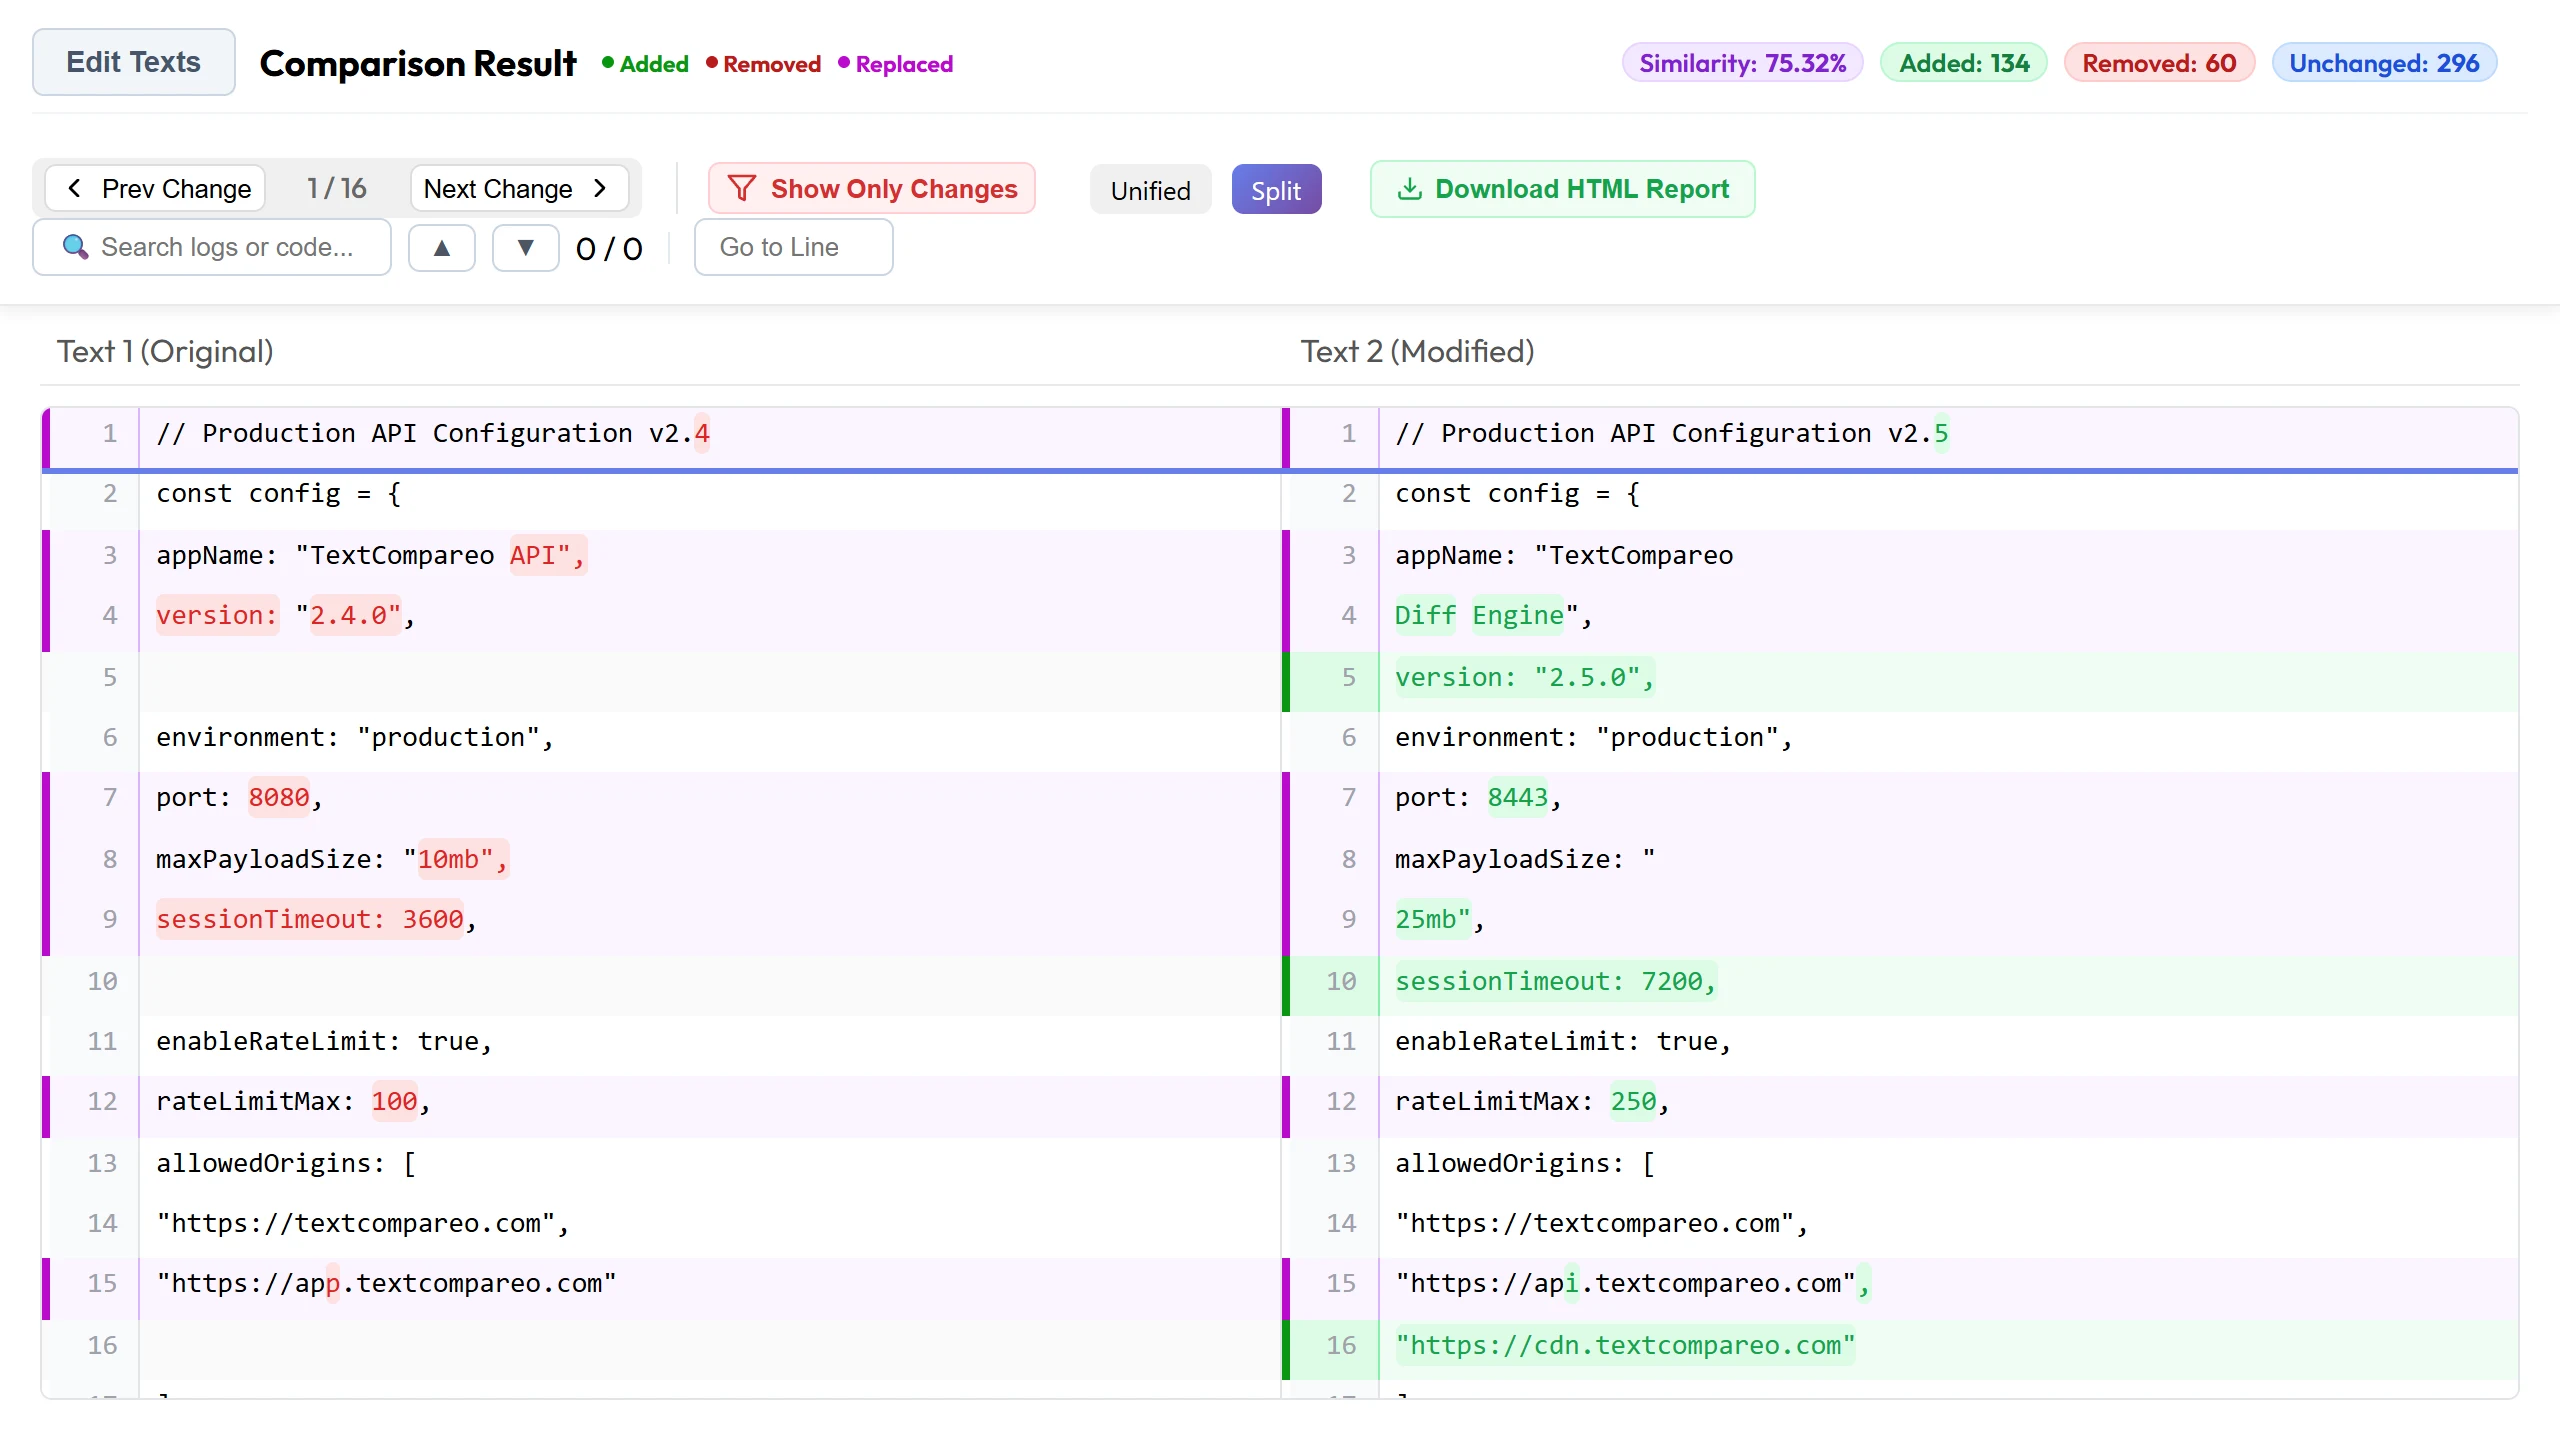
Task: Go to Prev Change
Action: point(156,189)
